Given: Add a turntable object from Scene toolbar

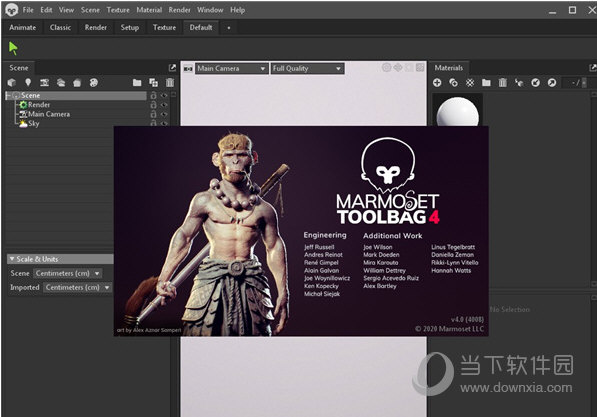Looking at the screenshot, I should 94,83.
